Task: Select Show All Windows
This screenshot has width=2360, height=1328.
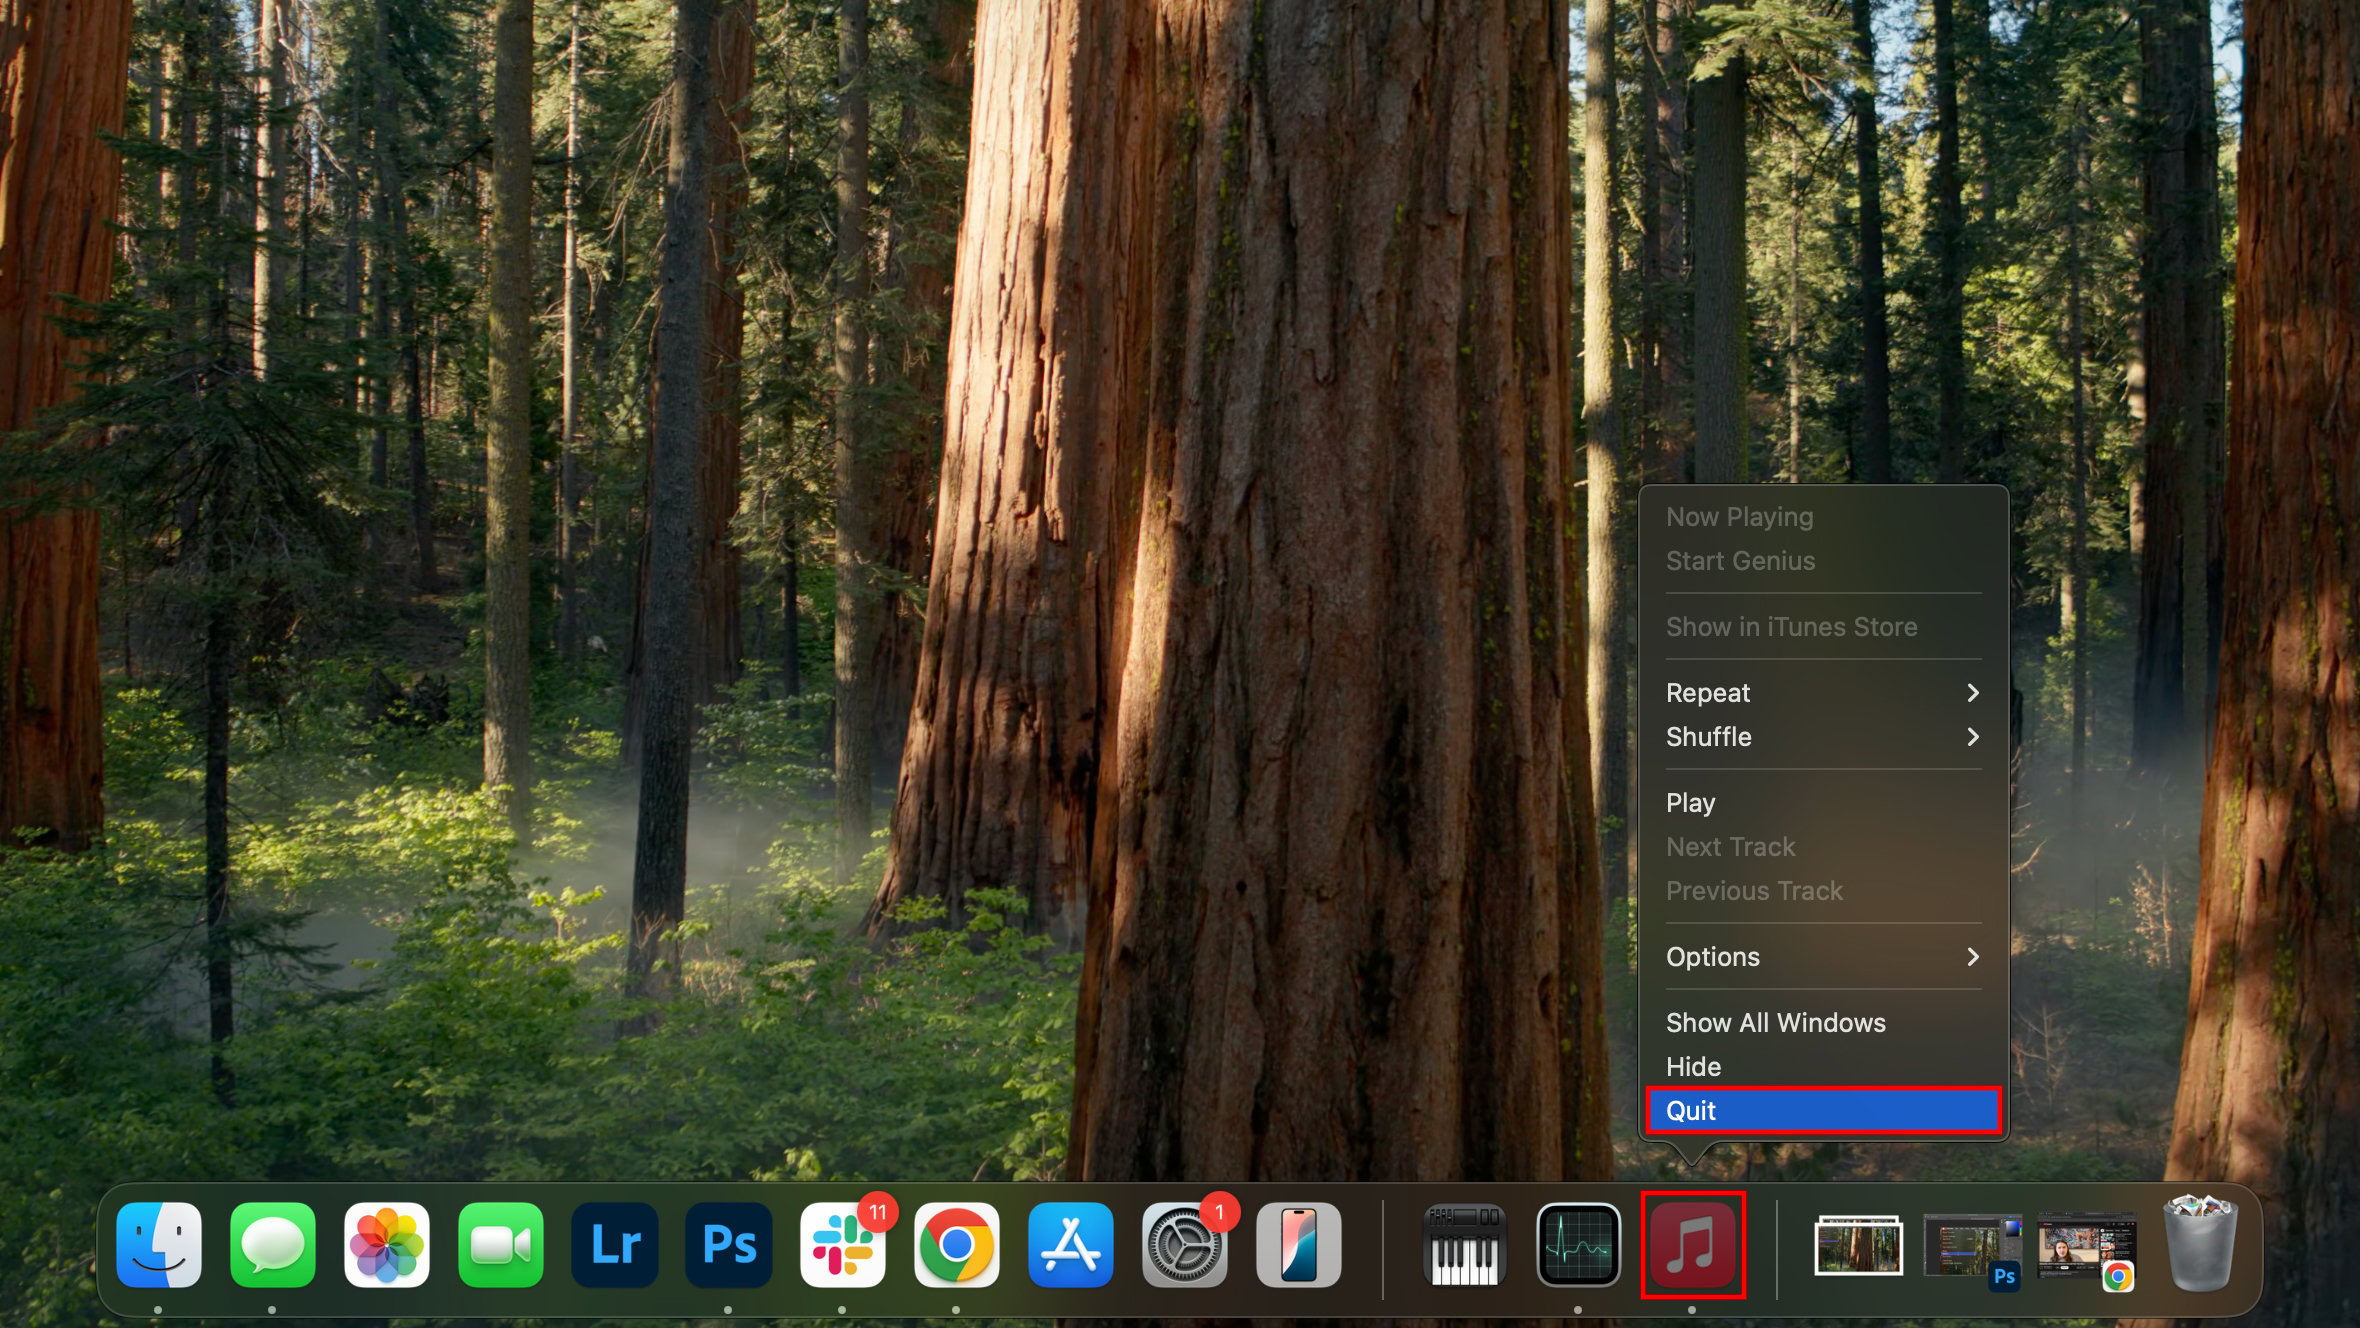Action: [x=1823, y=1023]
